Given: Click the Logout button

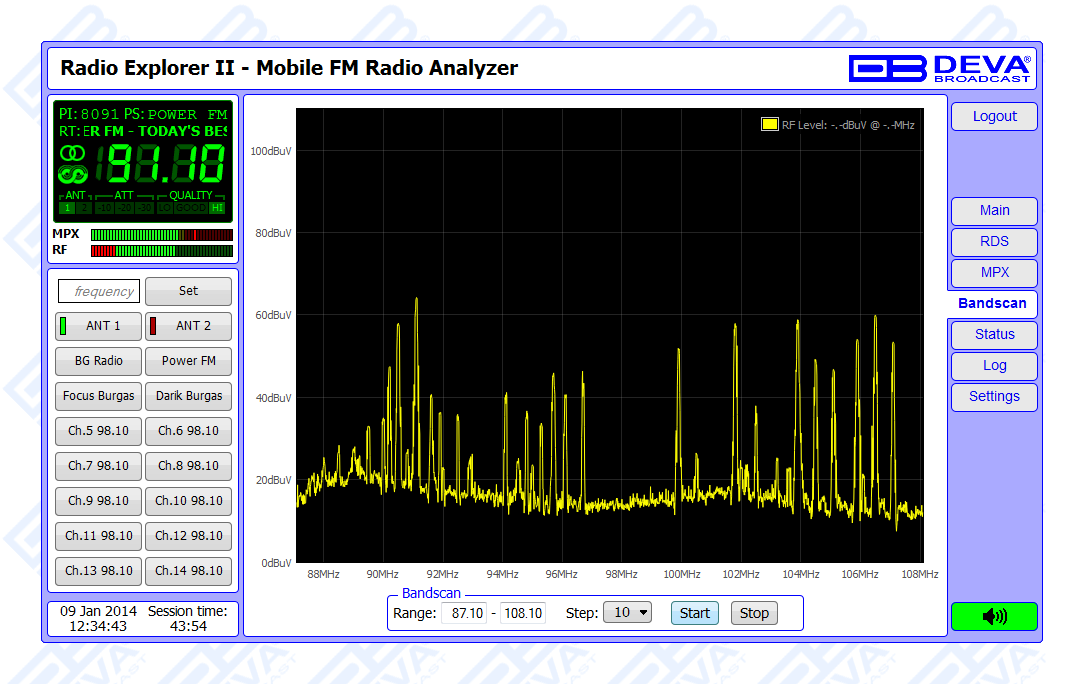Looking at the screenshot, I should tap(994, 117).
